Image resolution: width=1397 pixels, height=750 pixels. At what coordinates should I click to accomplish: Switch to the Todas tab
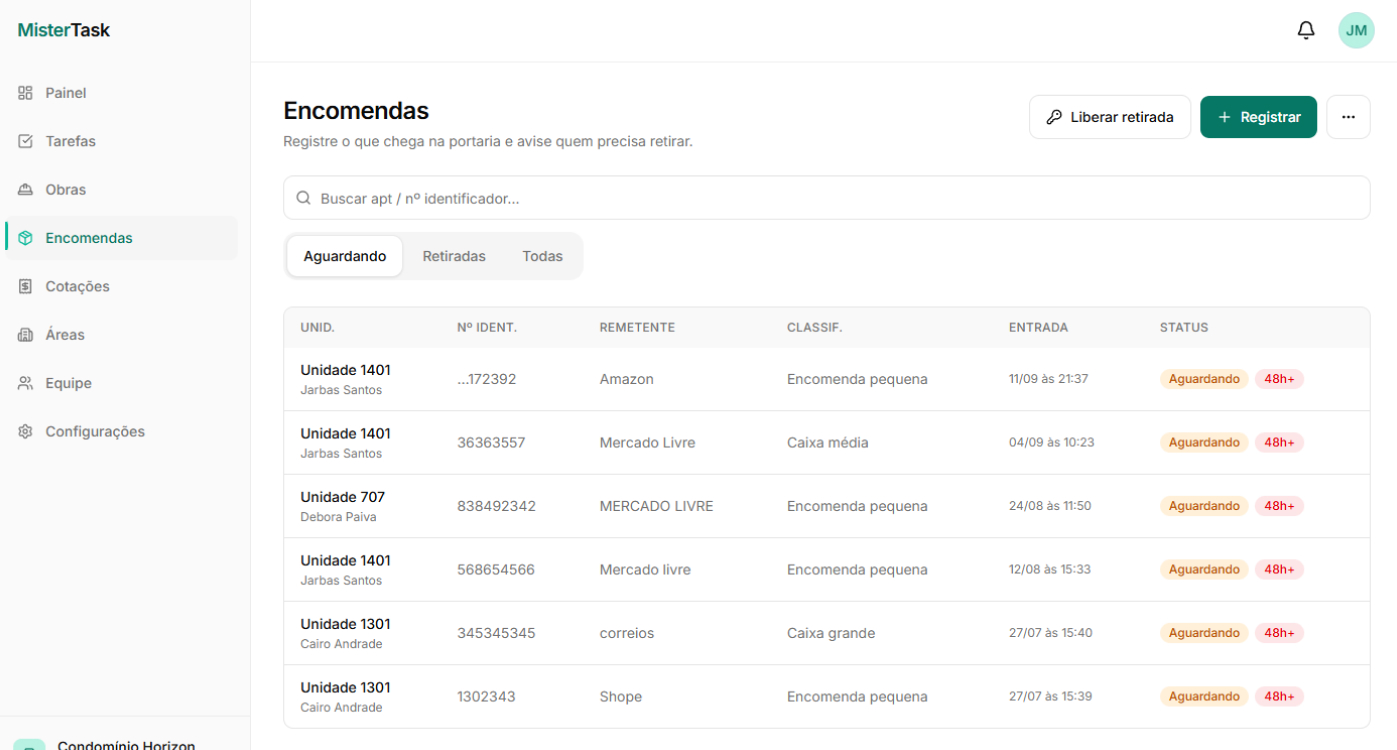[x=542, y=256]
